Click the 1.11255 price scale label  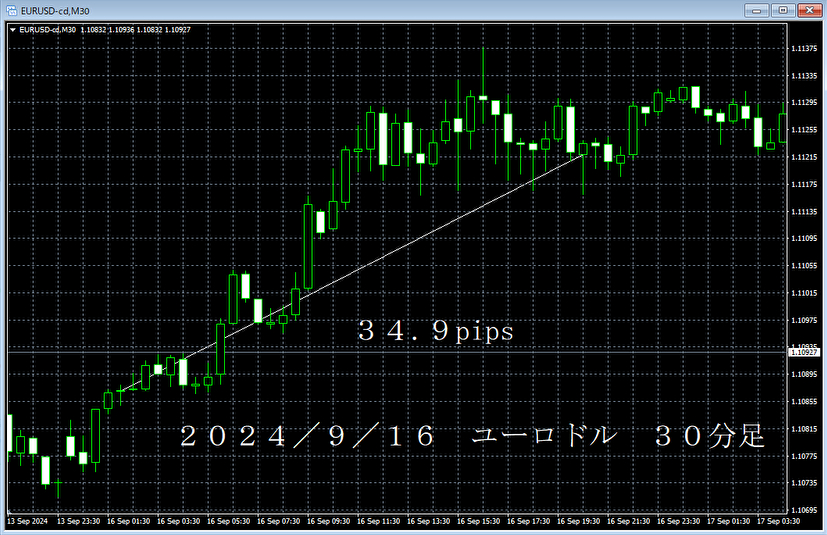804,130
